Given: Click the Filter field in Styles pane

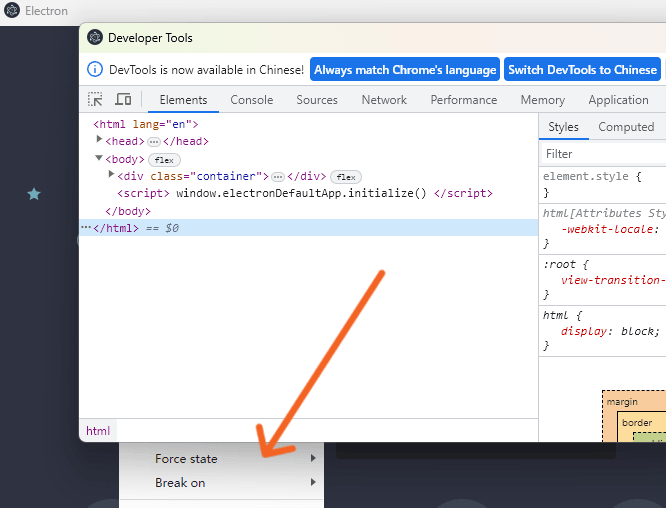Looking at the screenshot, I should 603,154.
